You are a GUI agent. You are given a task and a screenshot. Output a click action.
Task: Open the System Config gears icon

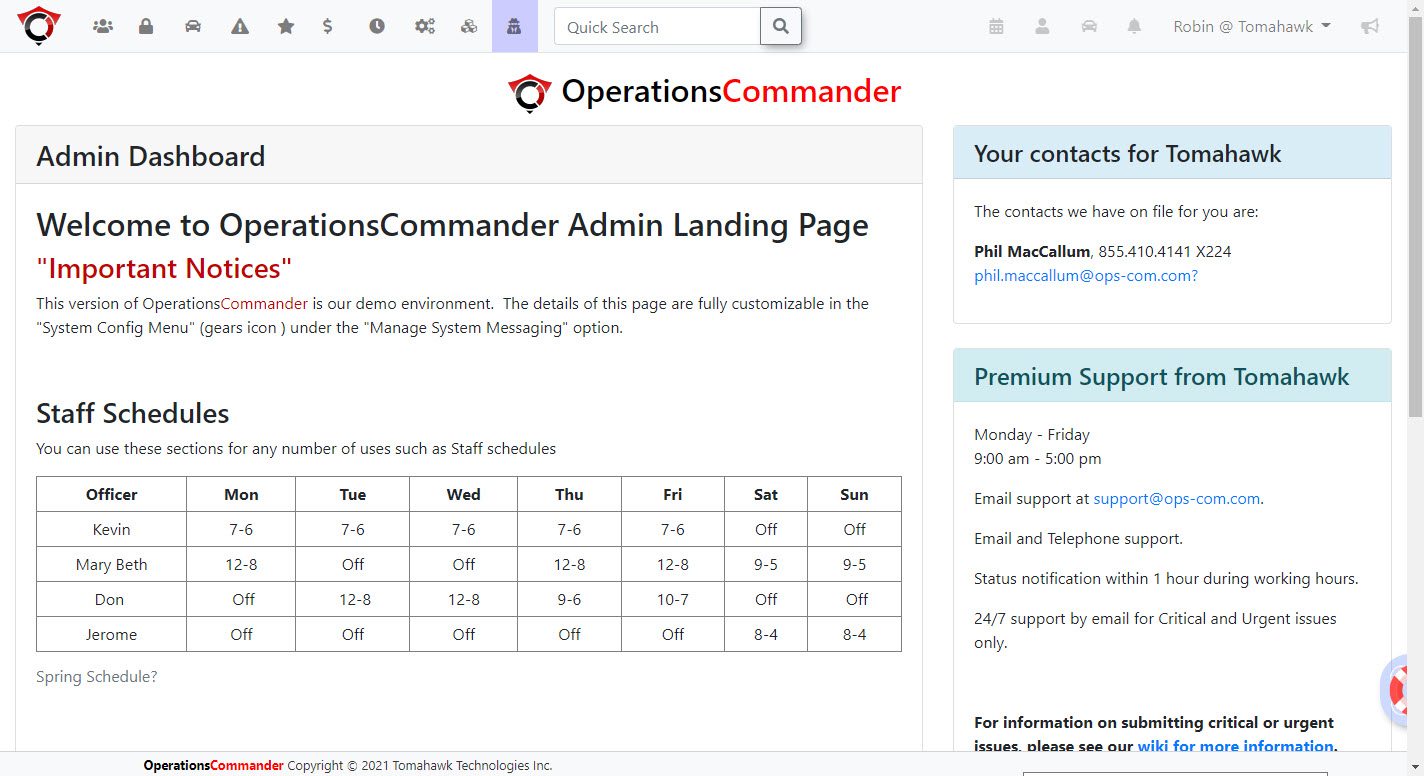coord(424,26)
